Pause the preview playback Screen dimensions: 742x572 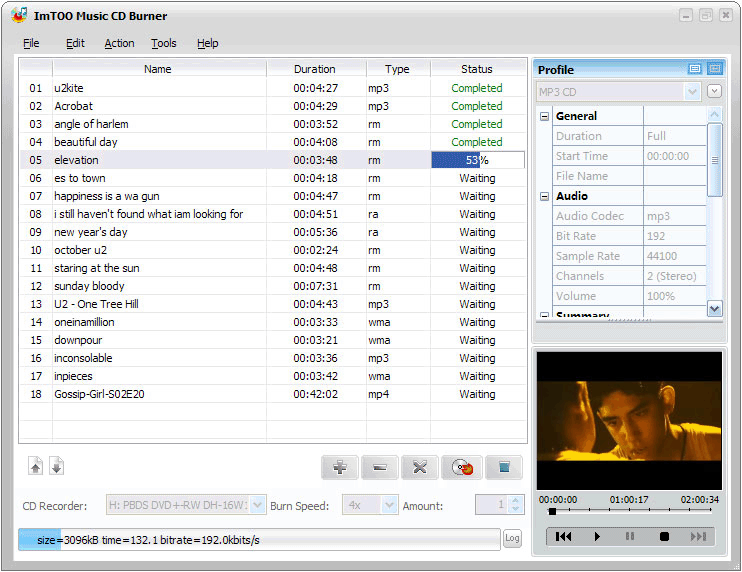630,537
